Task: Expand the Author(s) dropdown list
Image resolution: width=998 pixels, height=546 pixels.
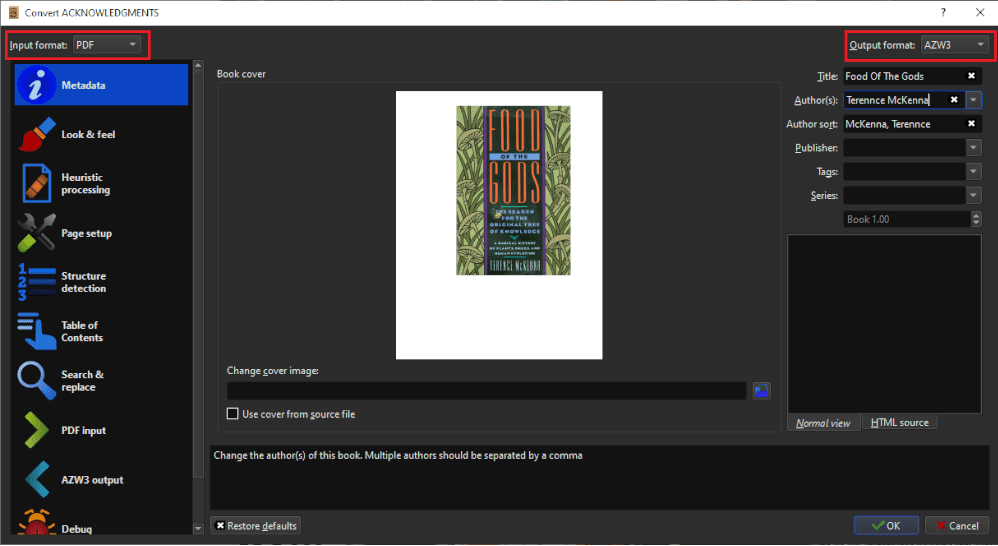Action: coord(973,100)
